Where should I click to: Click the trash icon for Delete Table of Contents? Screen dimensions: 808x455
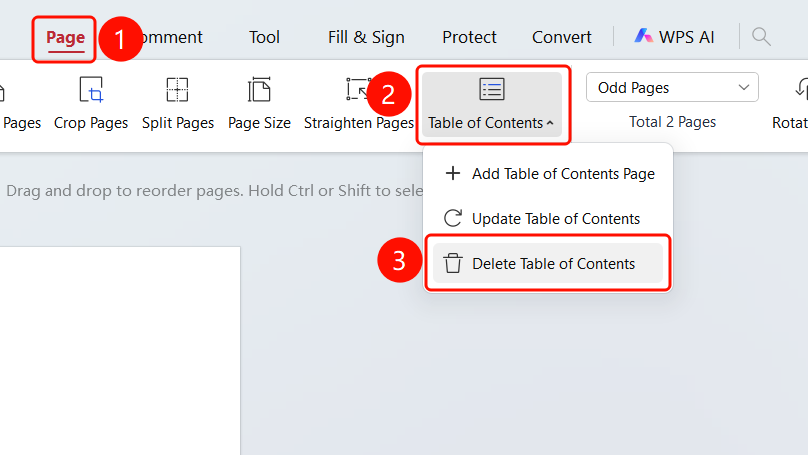[453, 263]
